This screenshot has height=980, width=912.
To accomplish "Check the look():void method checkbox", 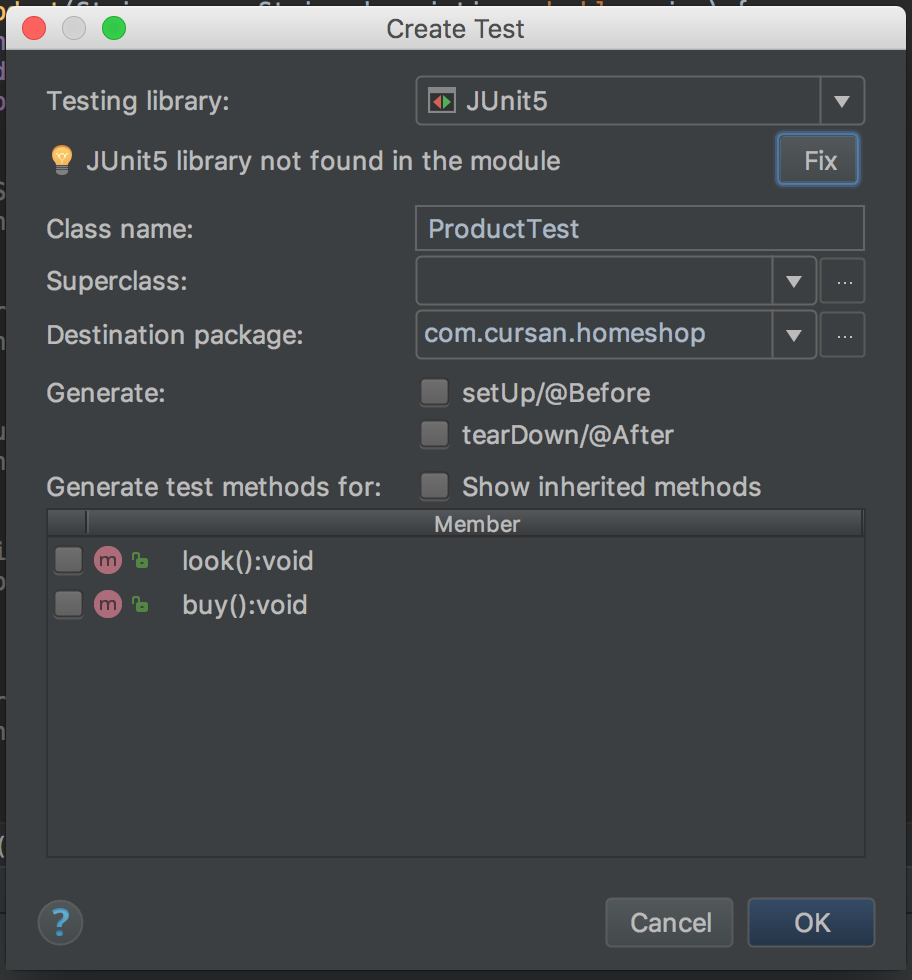I will tap(68, 561).
